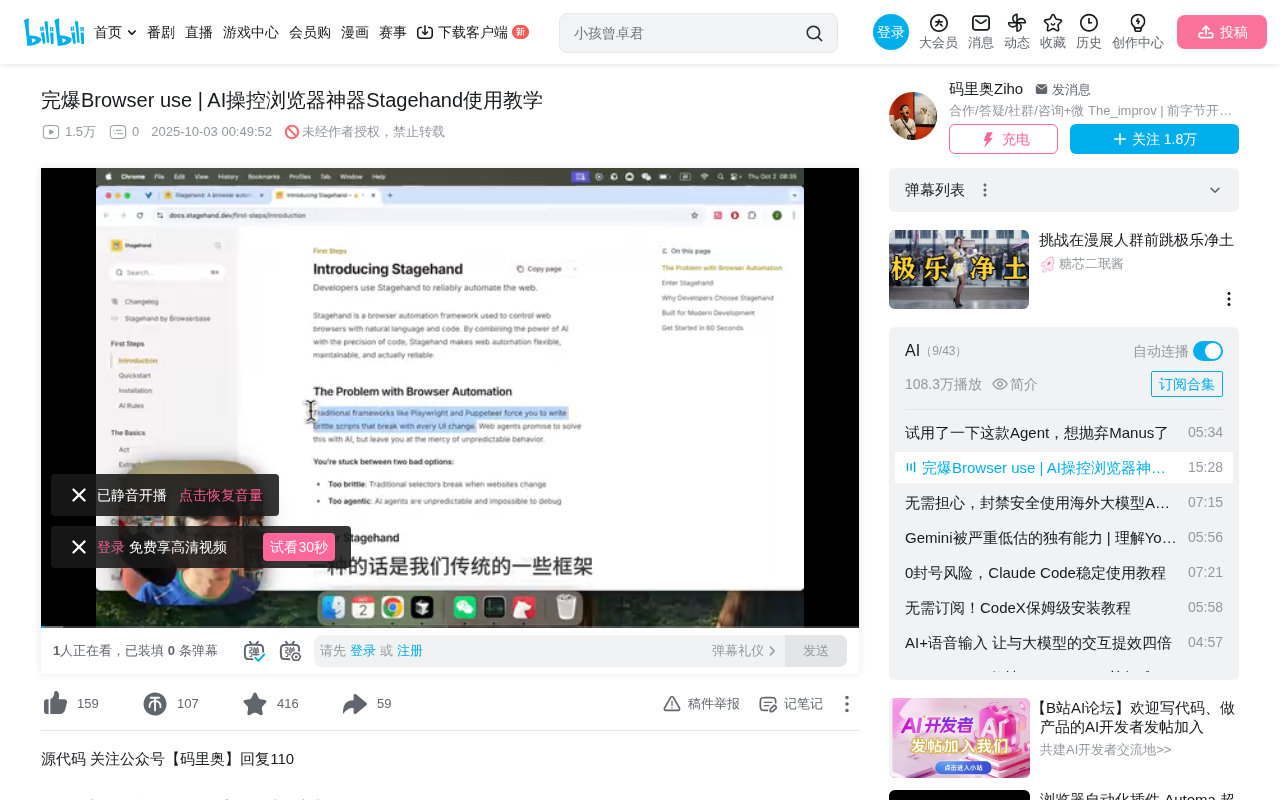Open 【B站AI论坛】欢迎写代码 promo title

[1137, 717]
